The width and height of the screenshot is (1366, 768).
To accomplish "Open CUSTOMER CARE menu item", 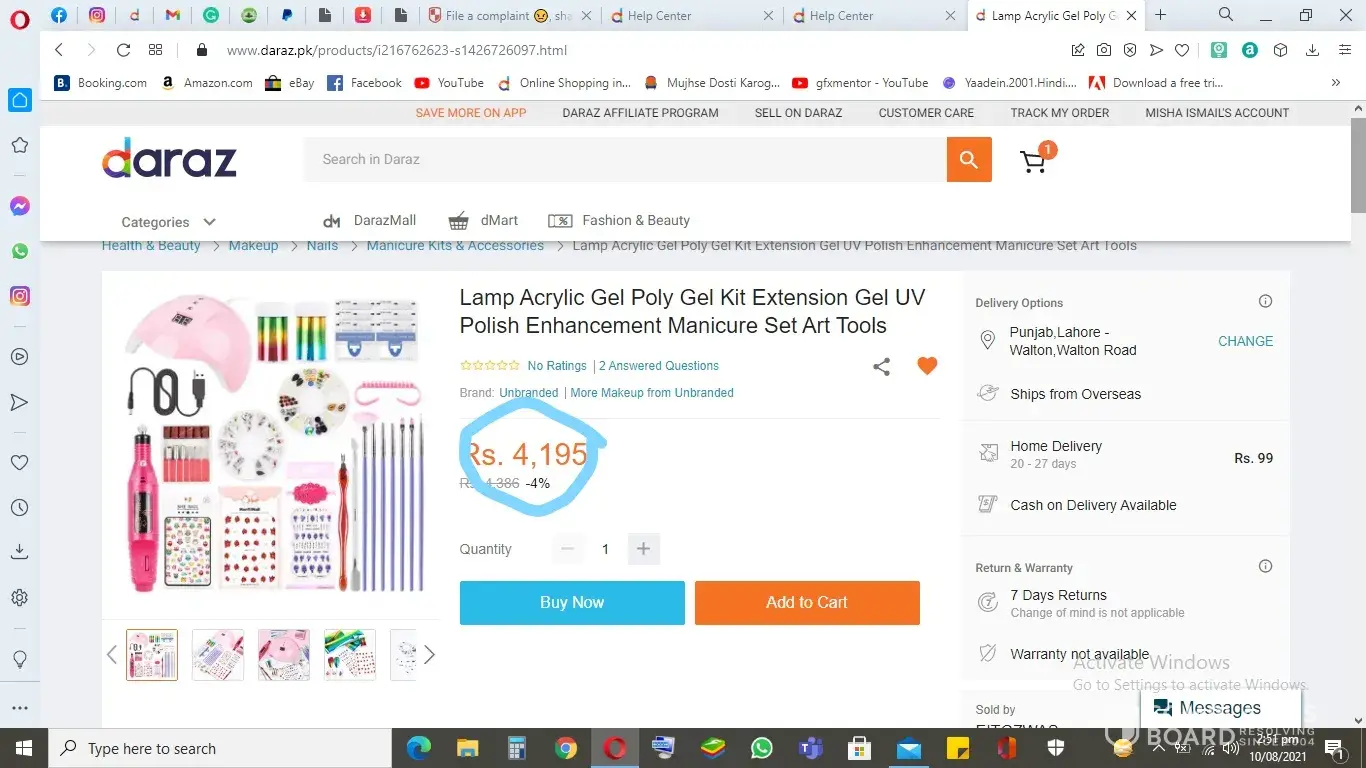I will tap(926, 113).
